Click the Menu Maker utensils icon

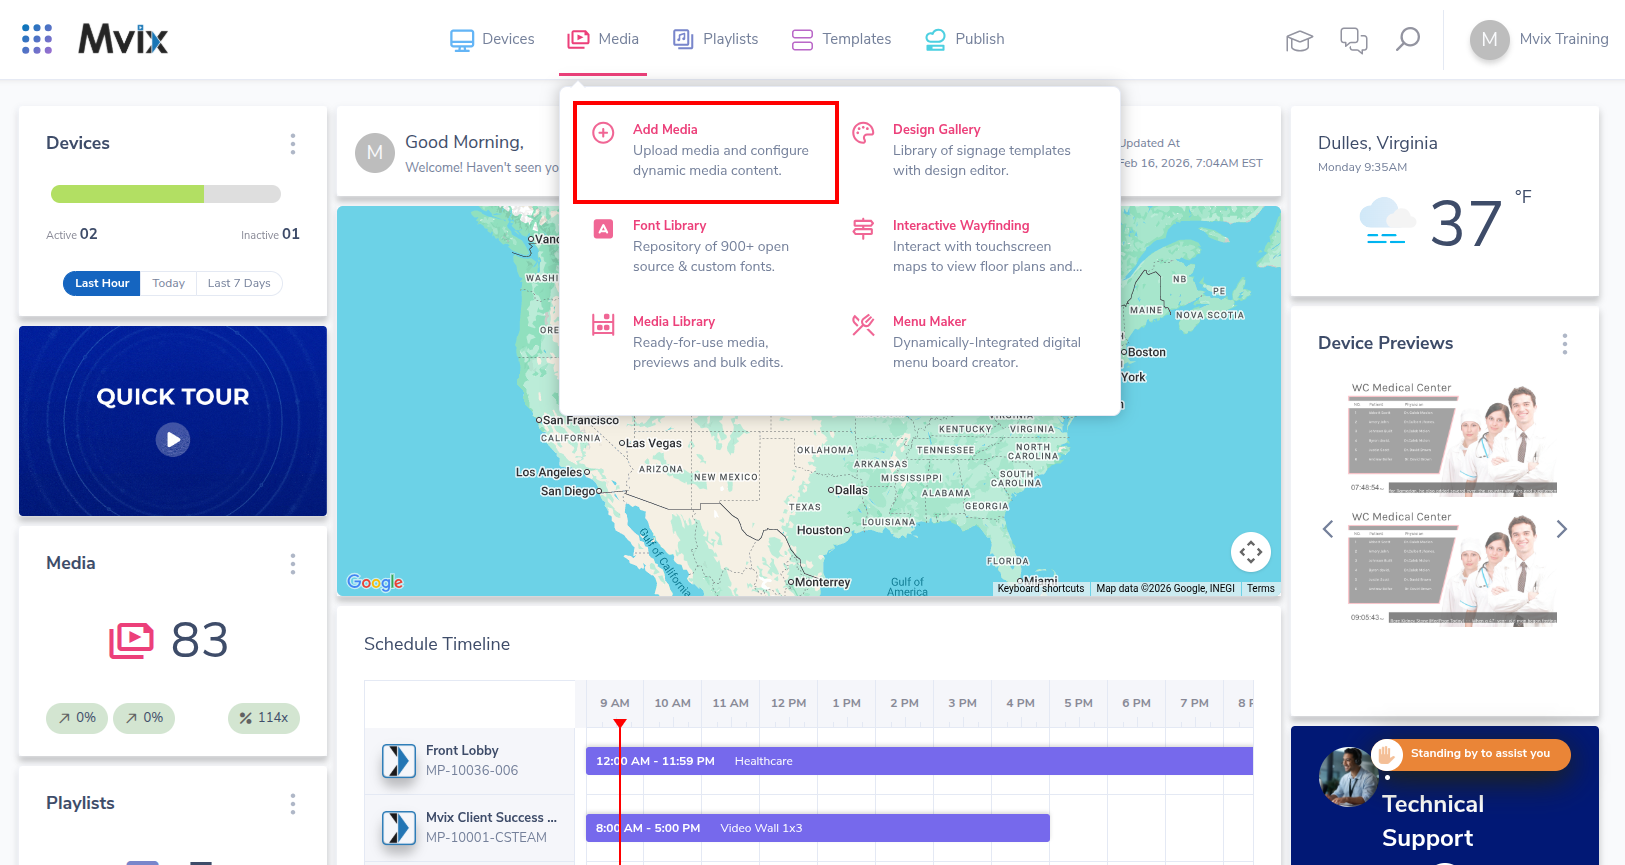pos(863,325)
